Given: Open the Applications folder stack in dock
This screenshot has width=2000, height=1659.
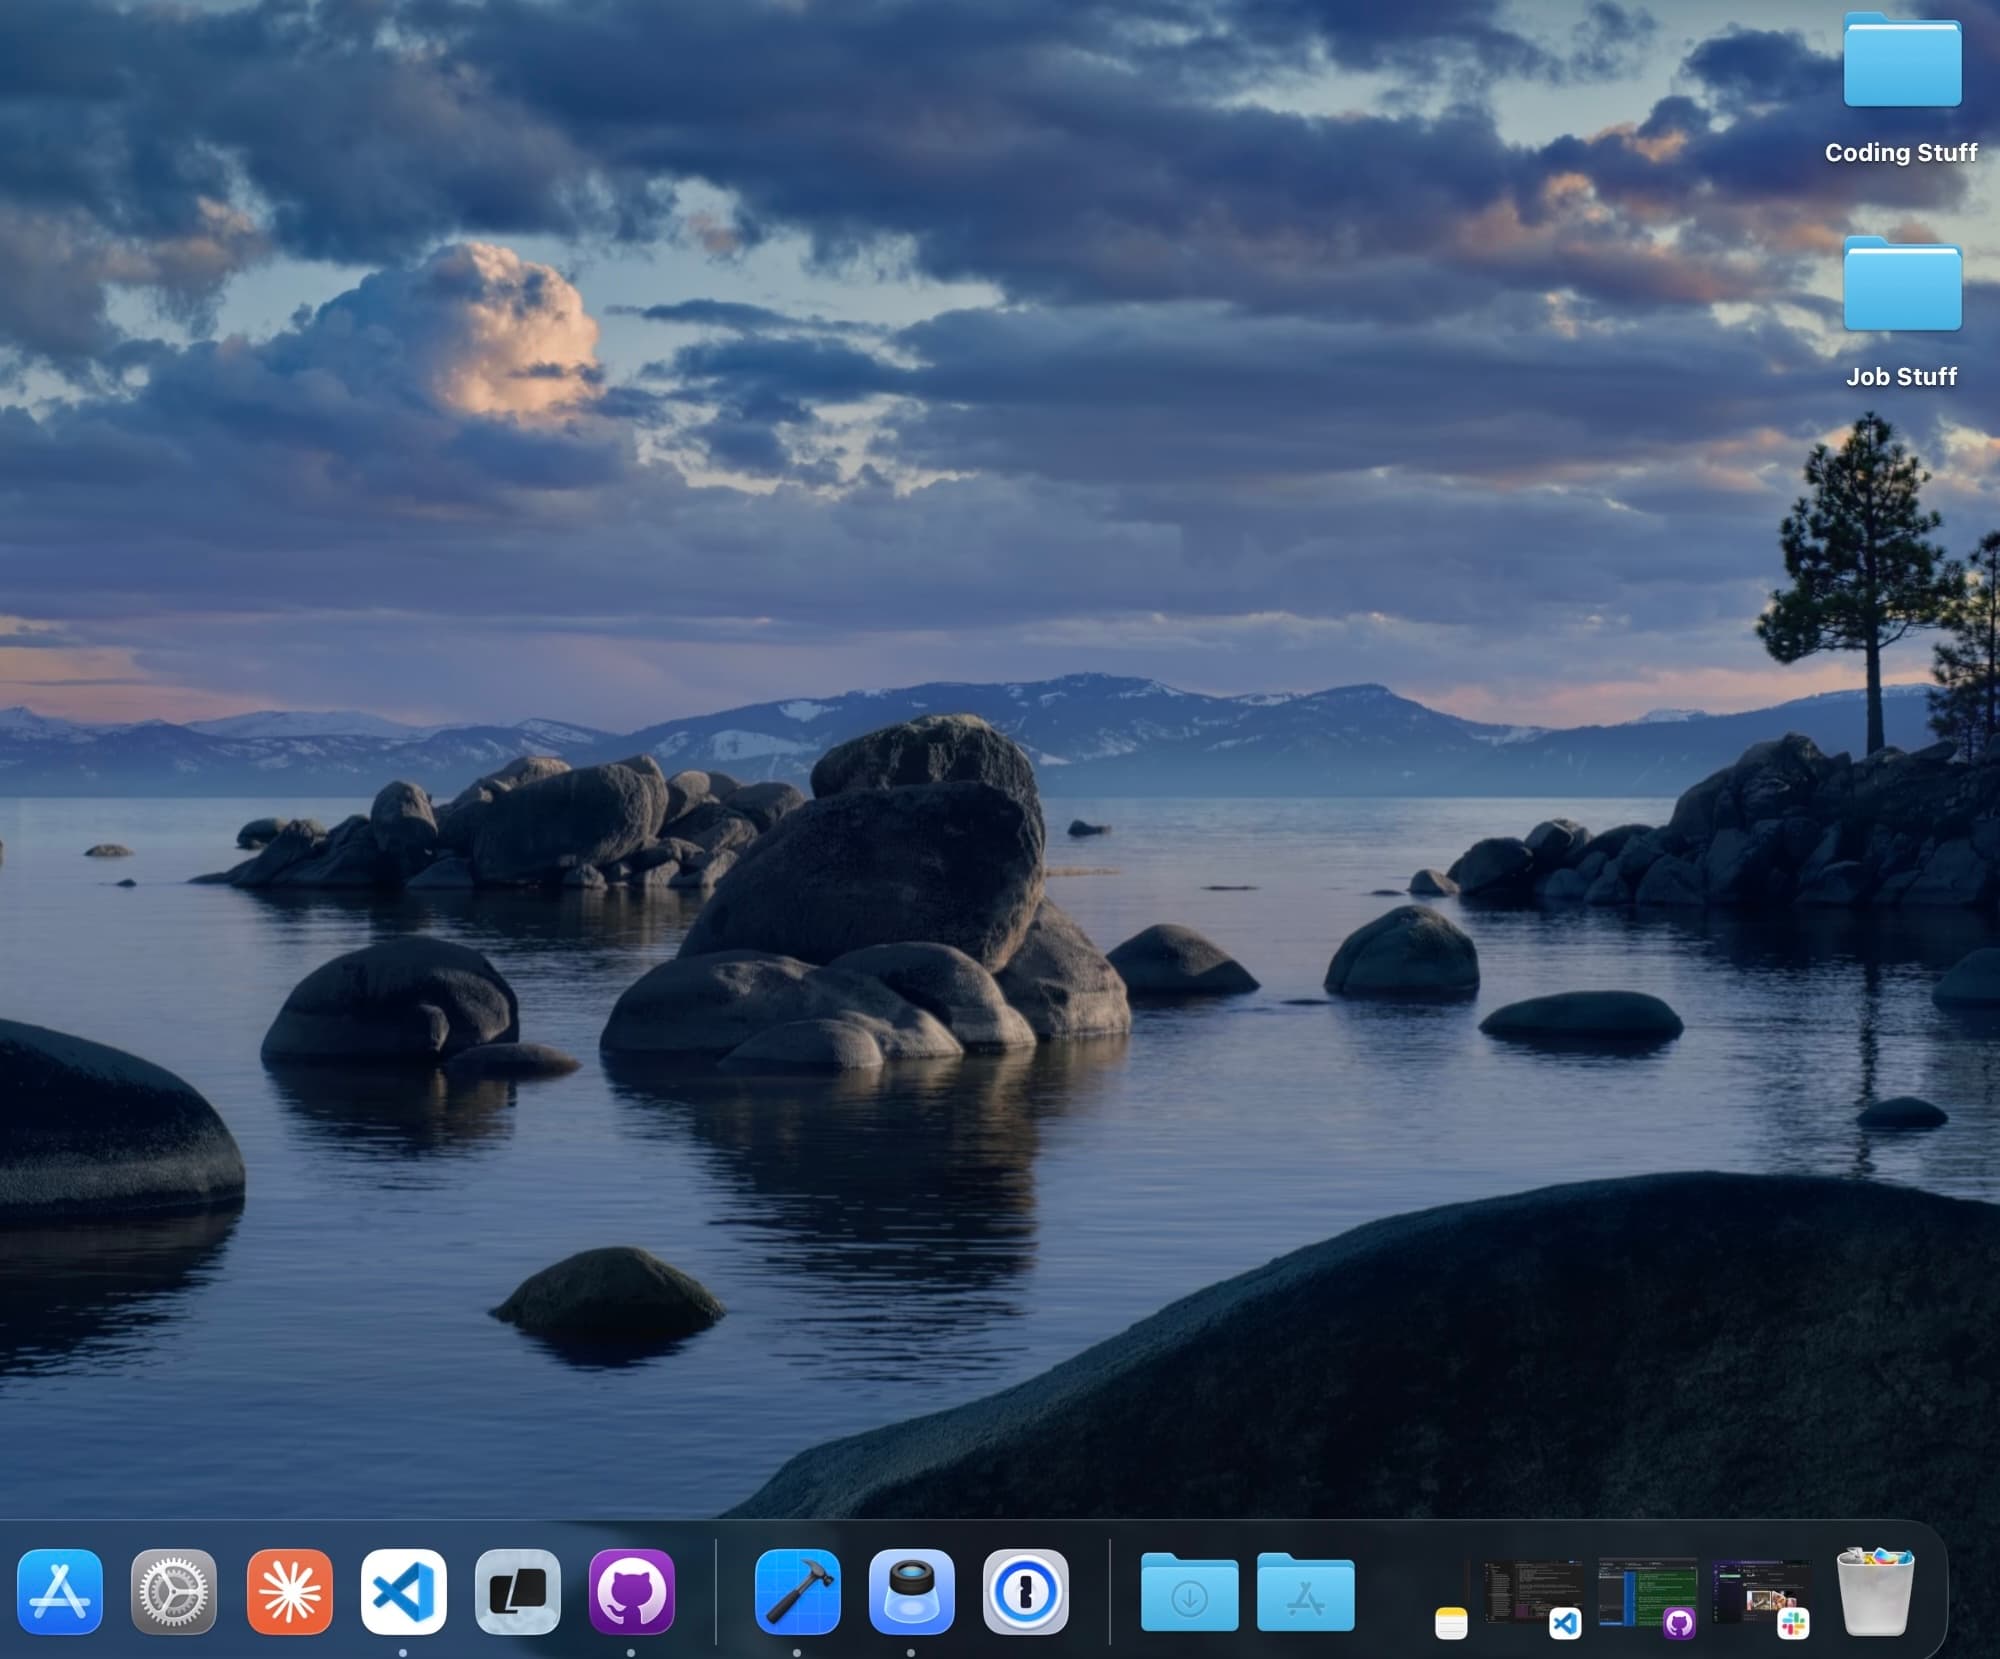Looking at the screenshot, I should pyautogui.click(x=1305, y=1592).
